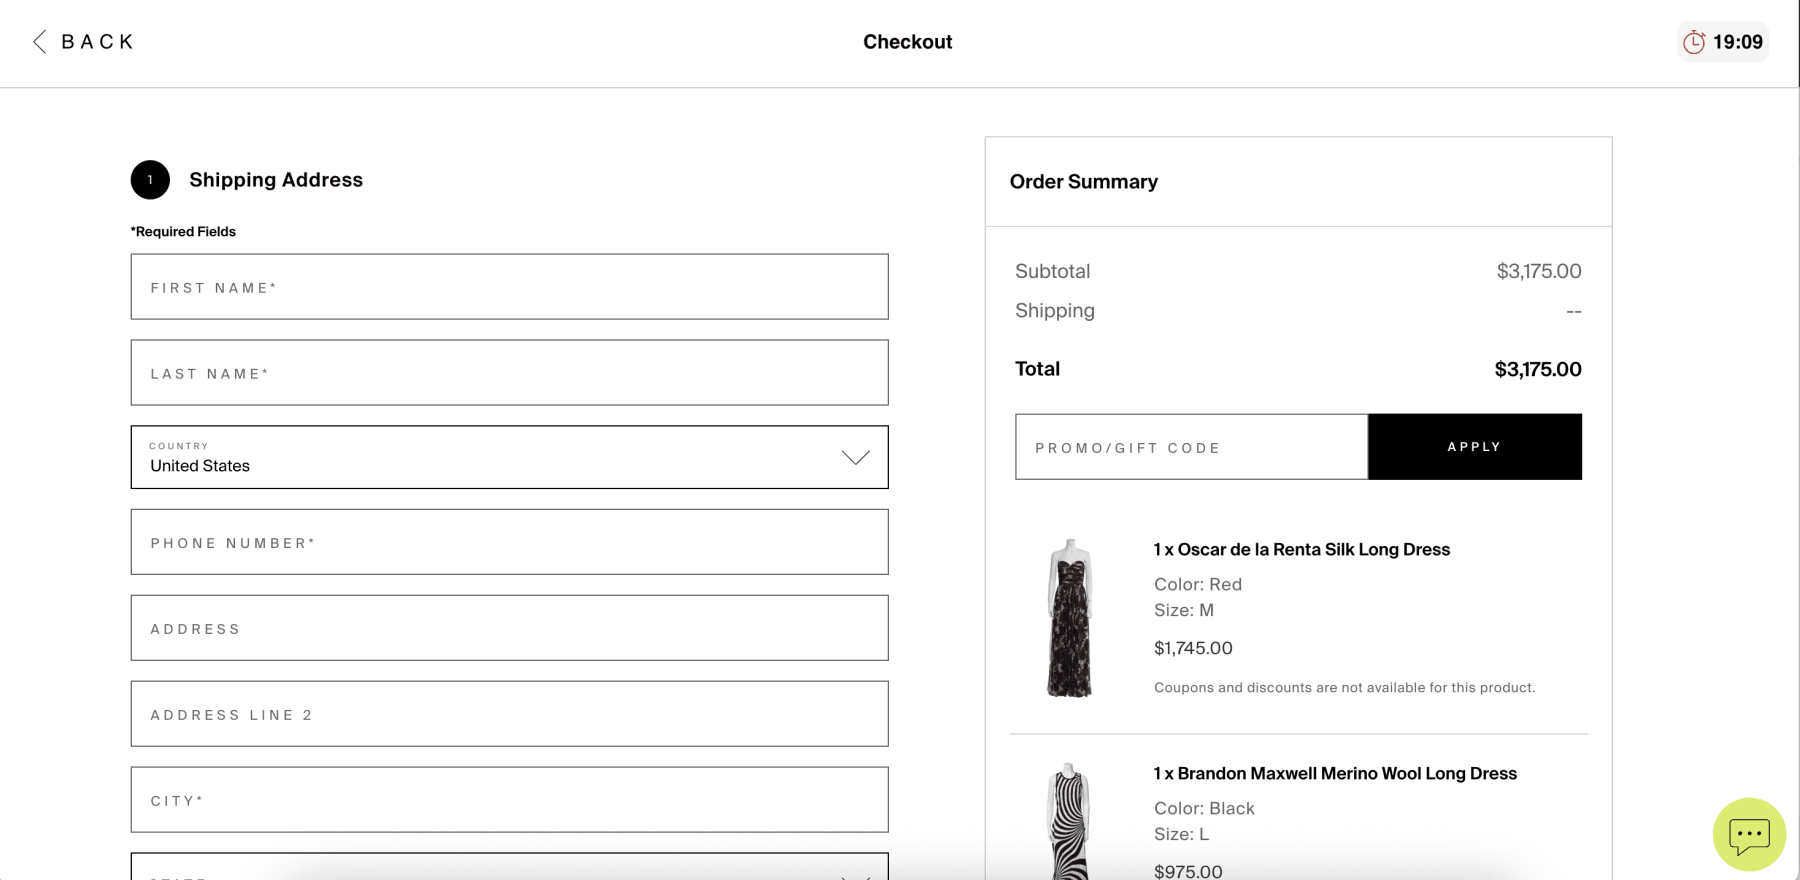Click the 19:09 countdown timer
This screenshot has height=880, width=1800.
pos(1737,42)
